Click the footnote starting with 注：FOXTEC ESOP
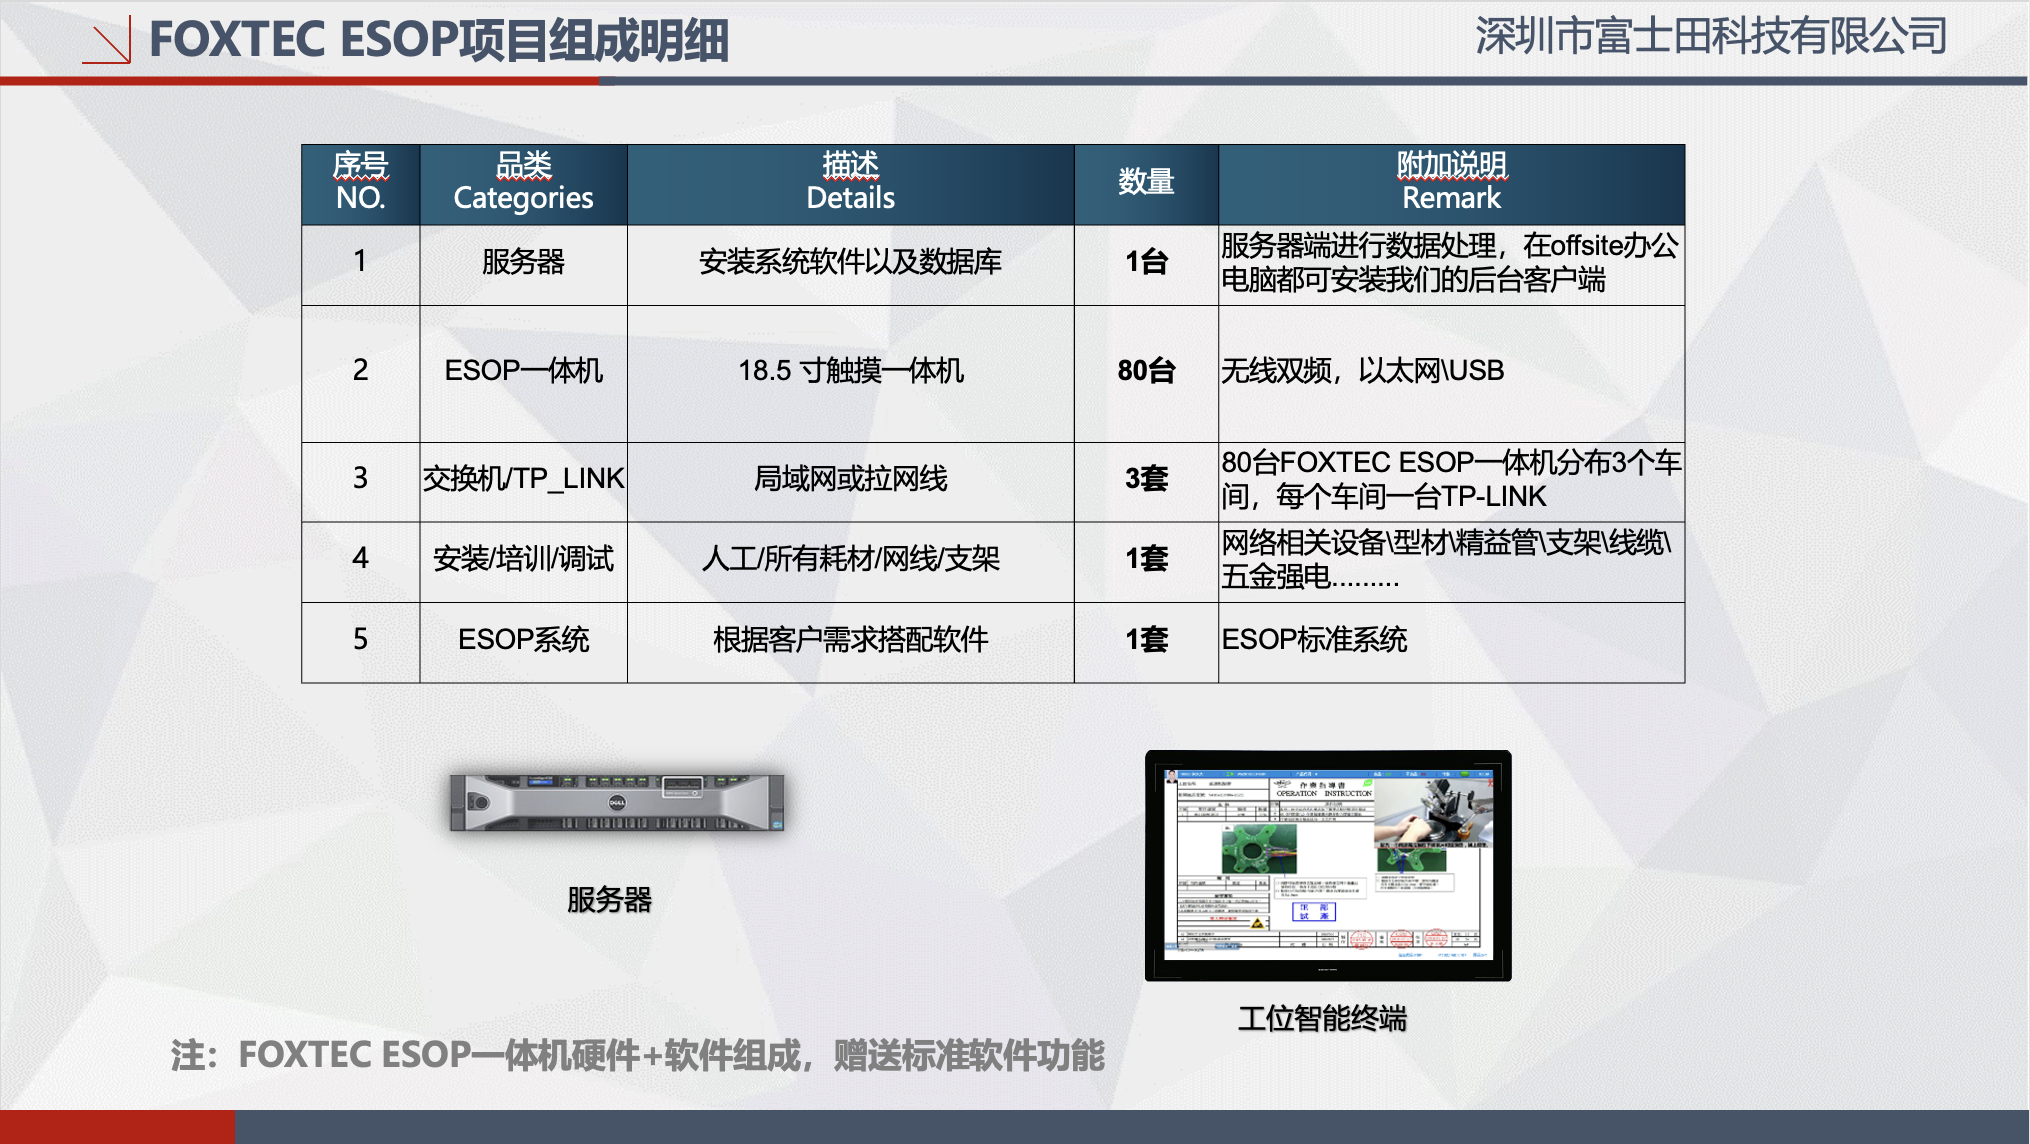 [637, 1056]
